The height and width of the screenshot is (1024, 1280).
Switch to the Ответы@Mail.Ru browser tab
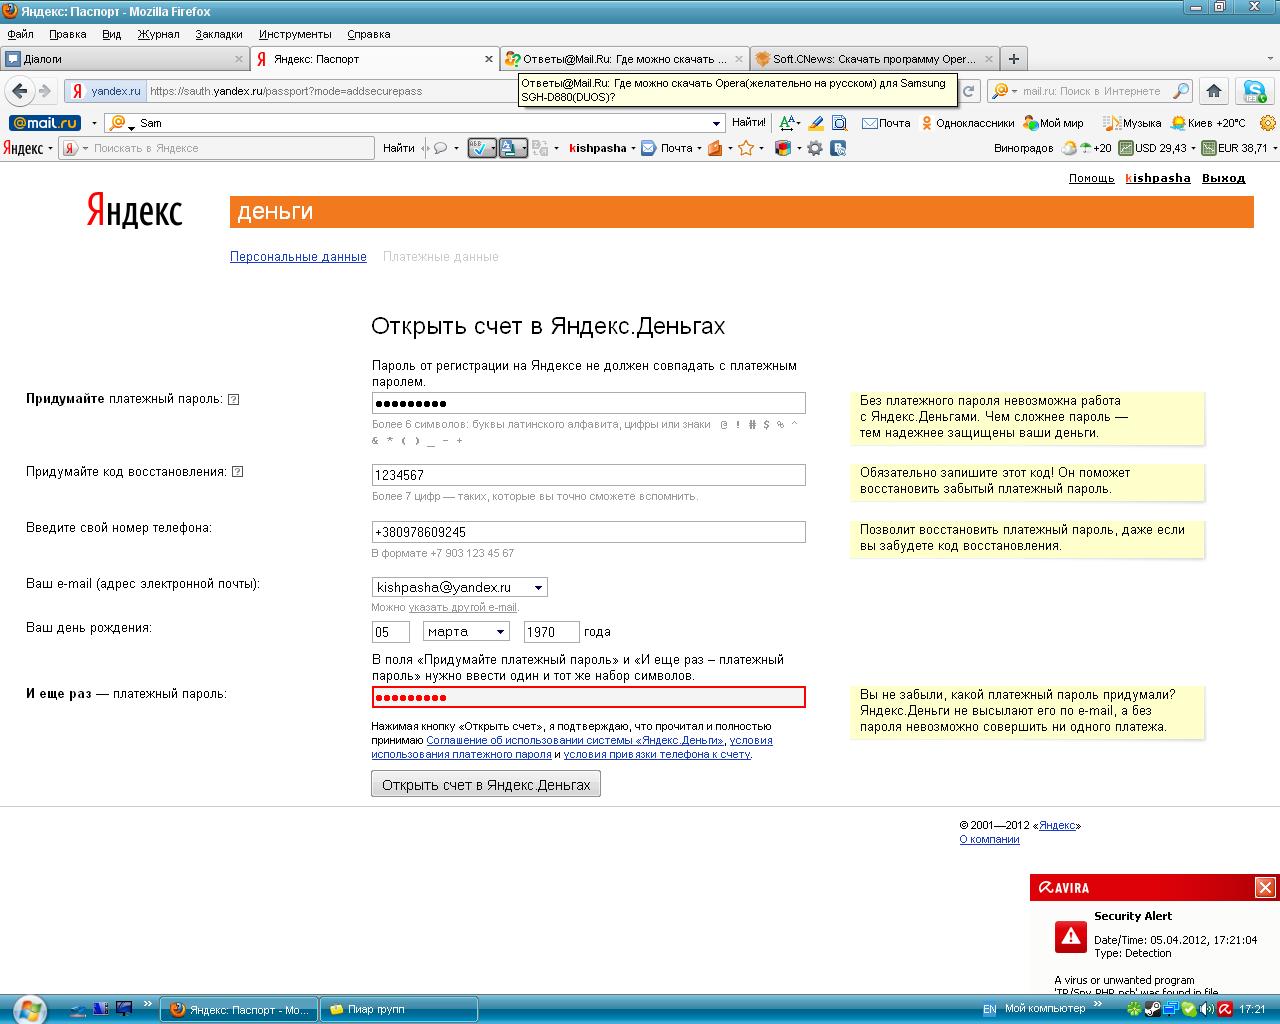[624, 59]
